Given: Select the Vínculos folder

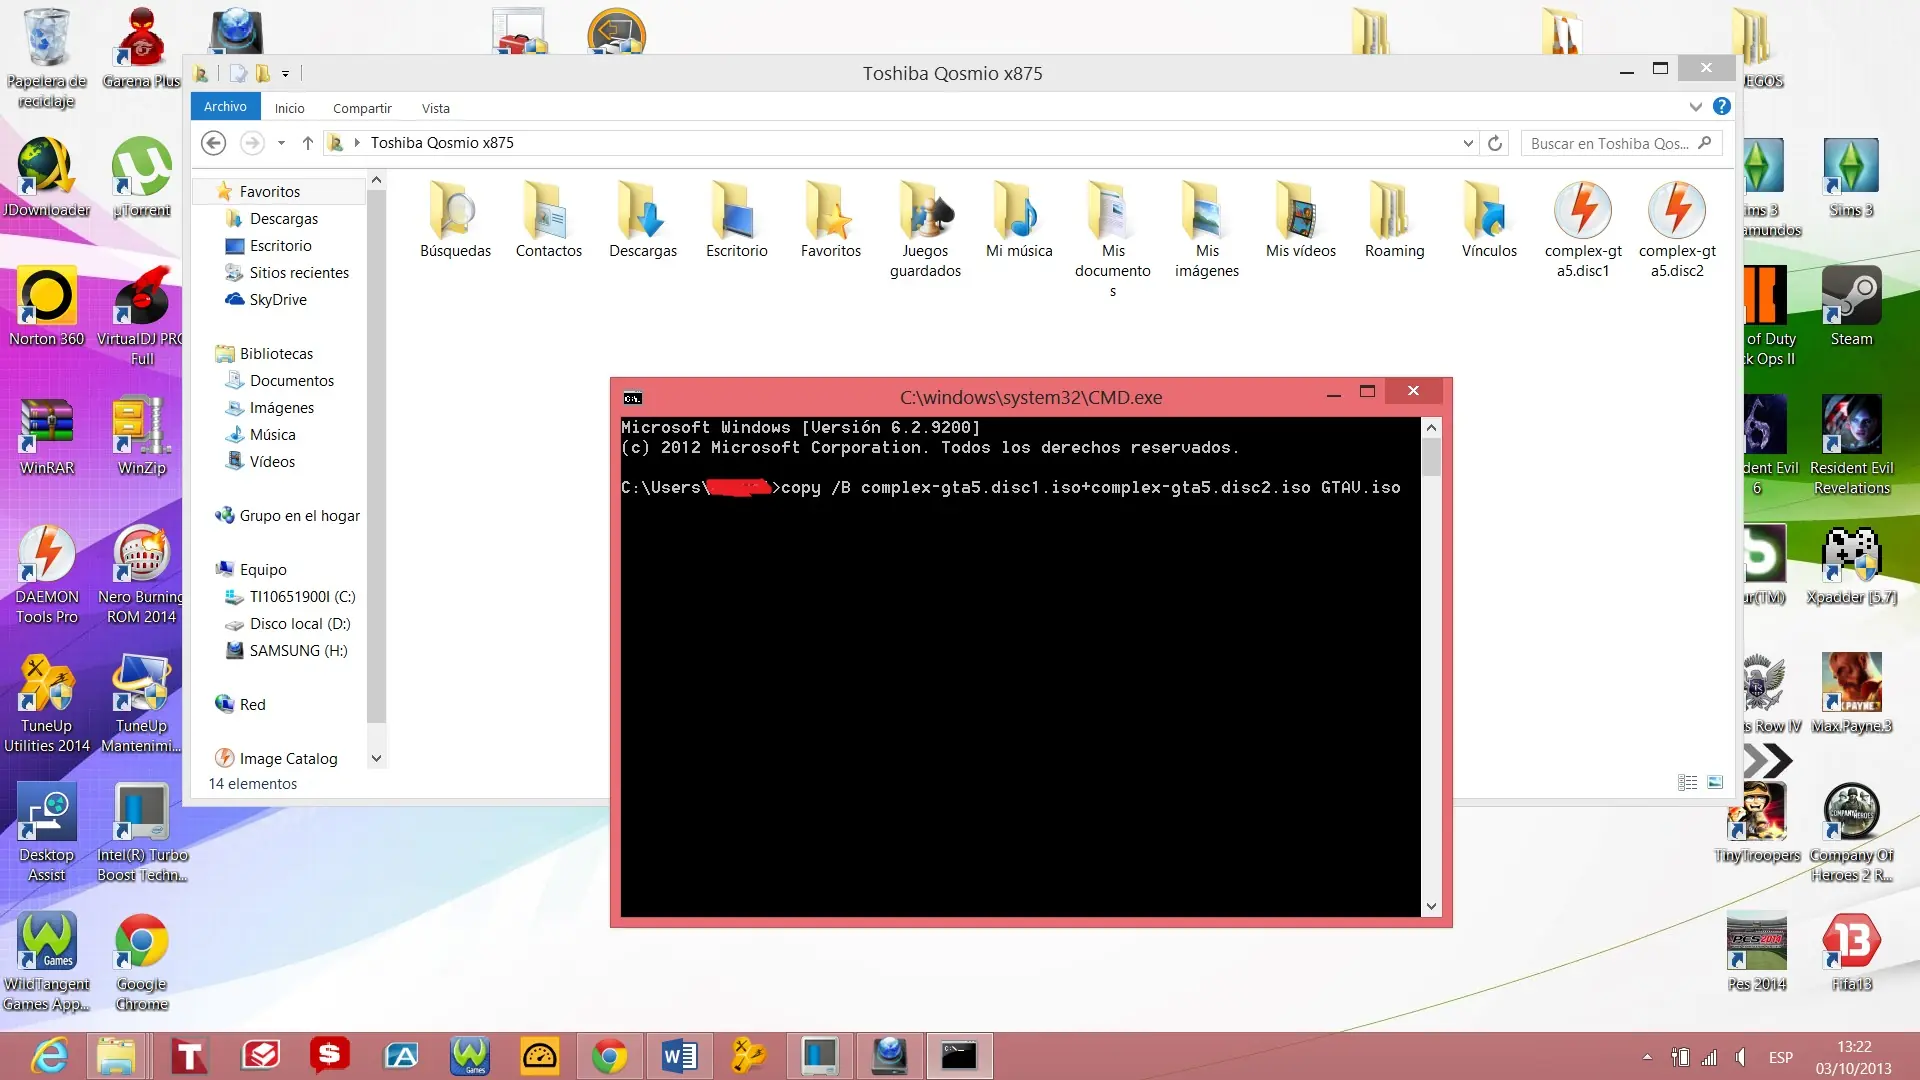Looking at the screenshot, I should point(1489,221).
